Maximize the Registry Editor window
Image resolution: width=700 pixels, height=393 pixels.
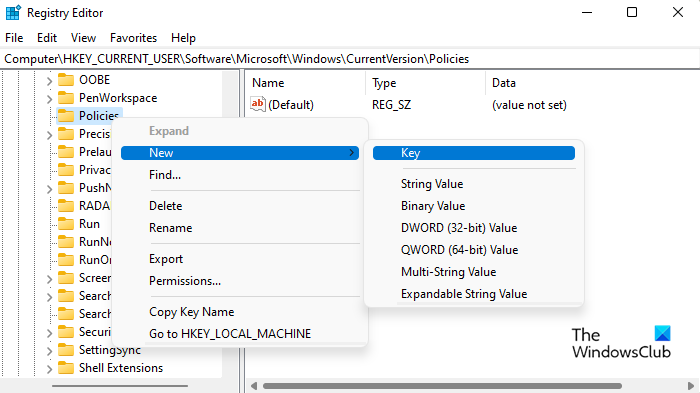pos(632,13)
